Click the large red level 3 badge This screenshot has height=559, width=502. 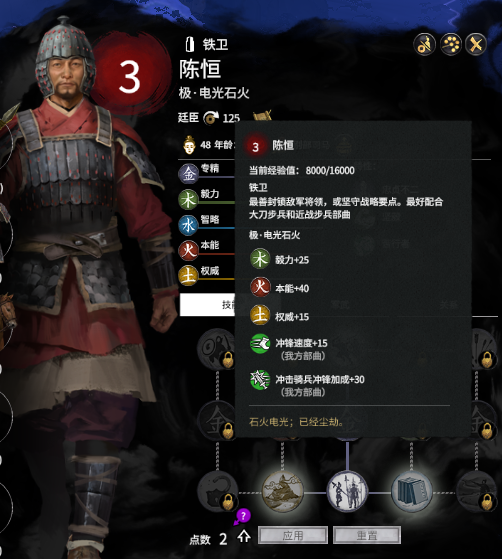click(129, 76)
